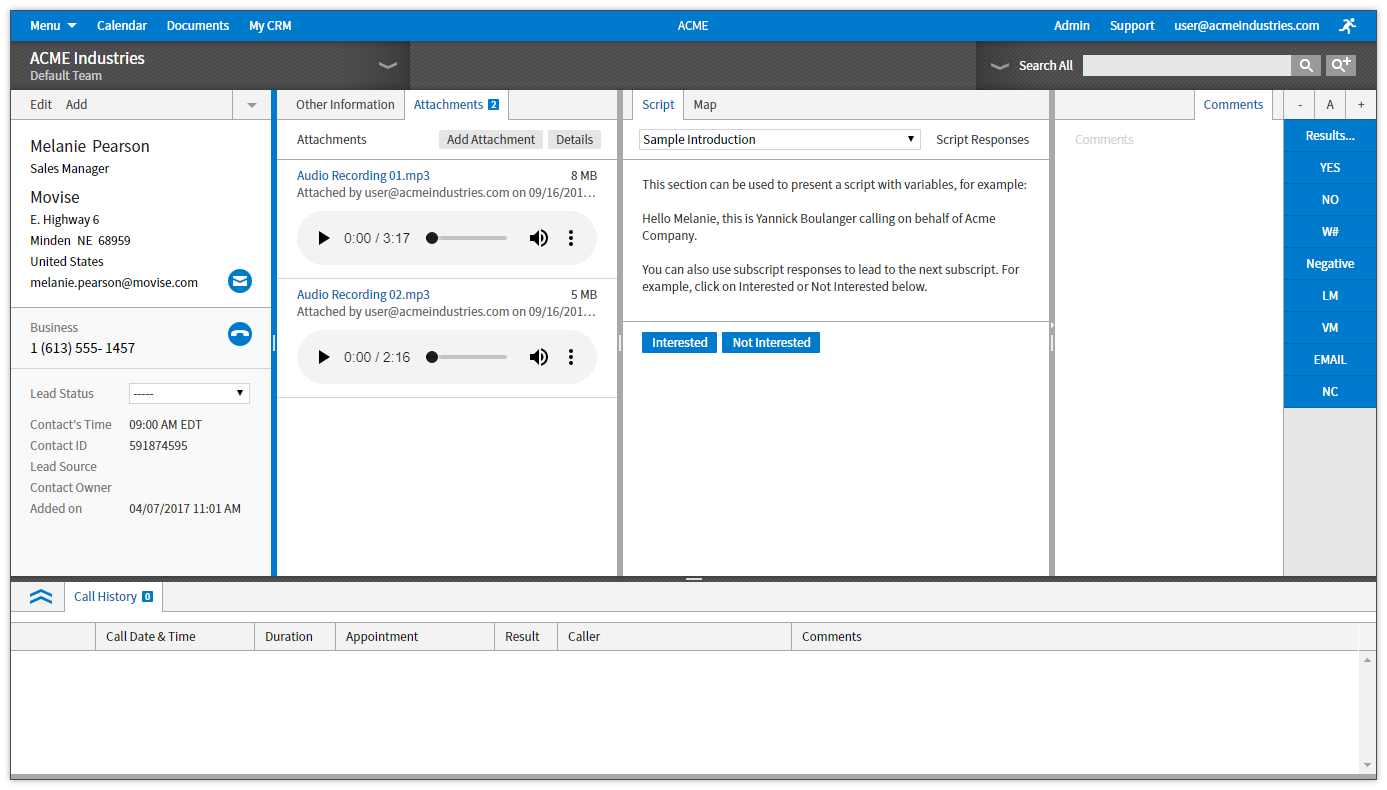Collapse the ACME Industries header chevron
The width and height of the screenshot is (1387, 790).
click(x=388, y=66)
